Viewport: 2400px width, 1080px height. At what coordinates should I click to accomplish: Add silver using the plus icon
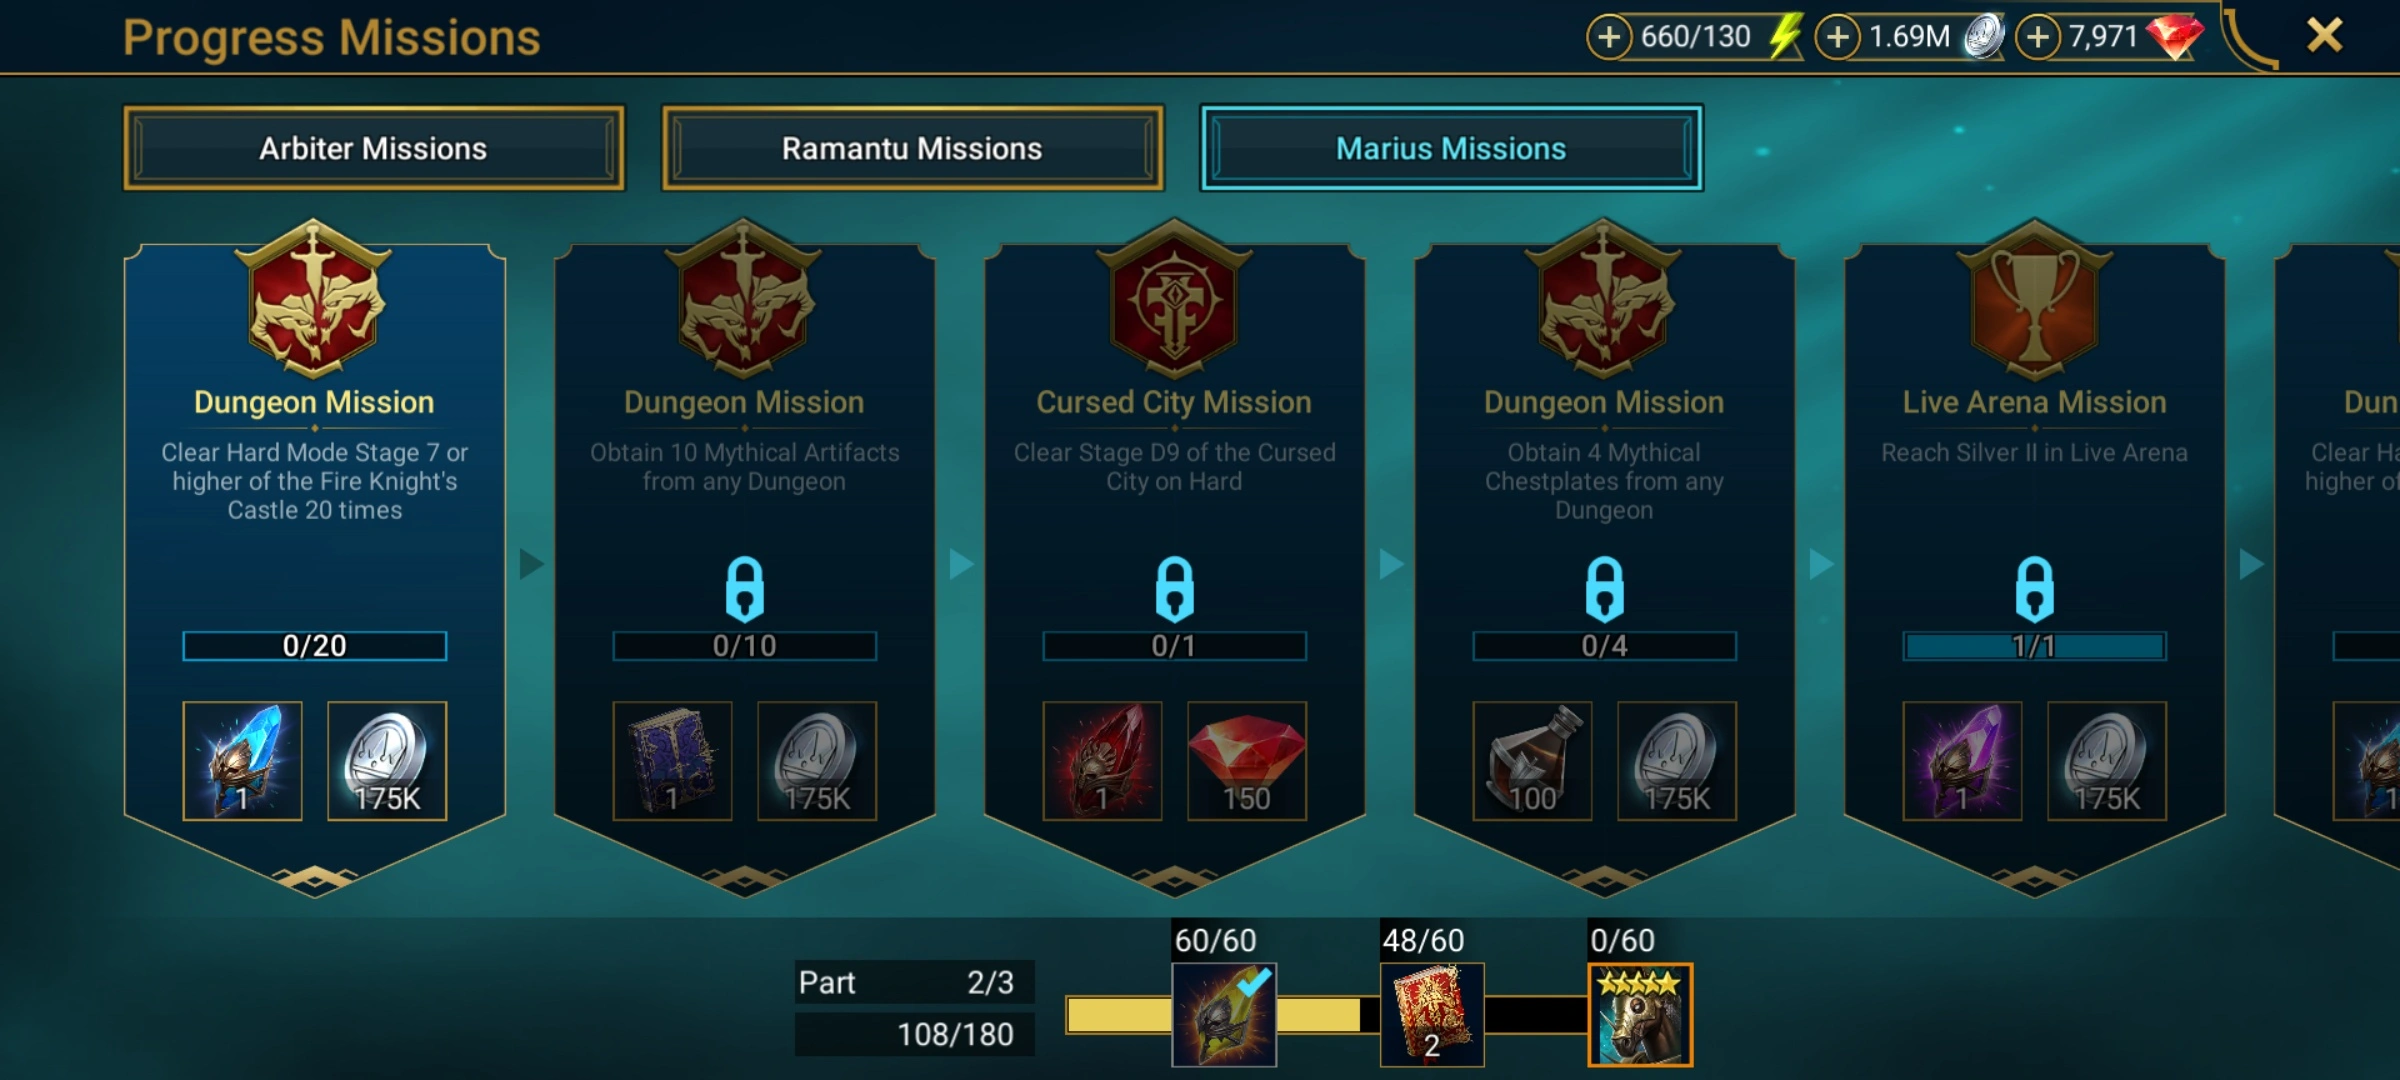[x=1837, y=37]
